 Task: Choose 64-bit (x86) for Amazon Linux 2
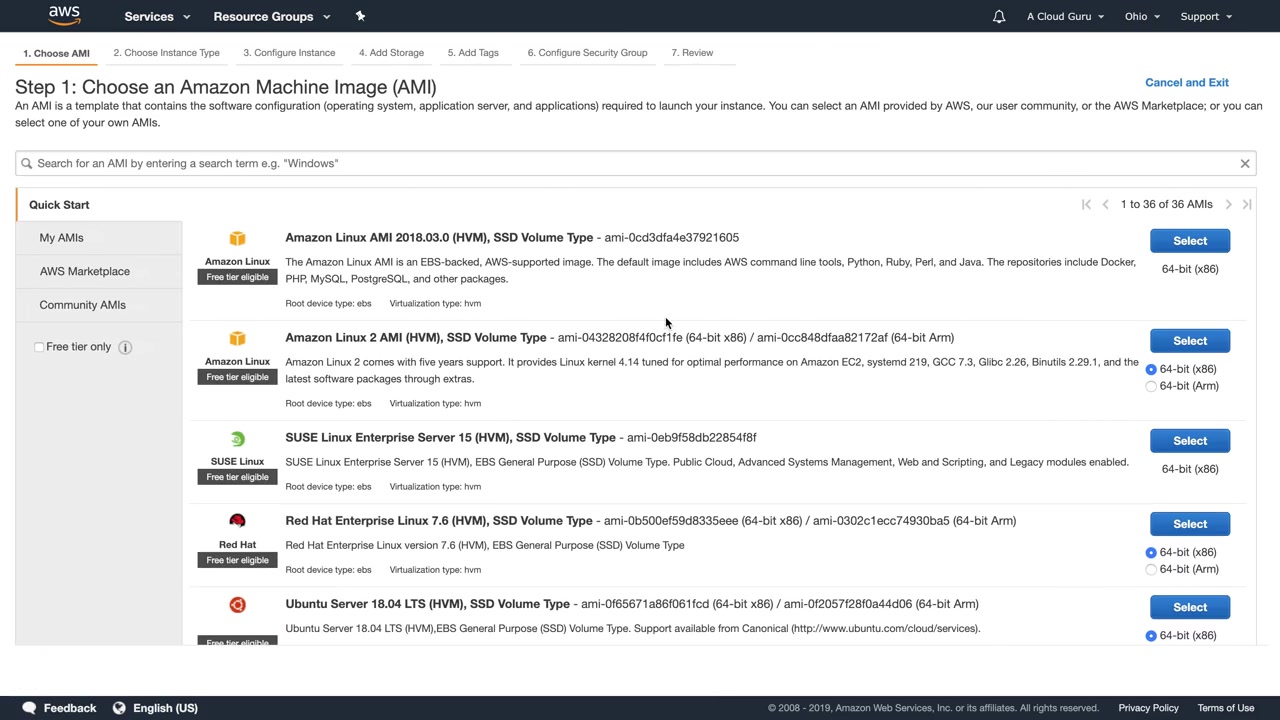(x=1151, y=369)
